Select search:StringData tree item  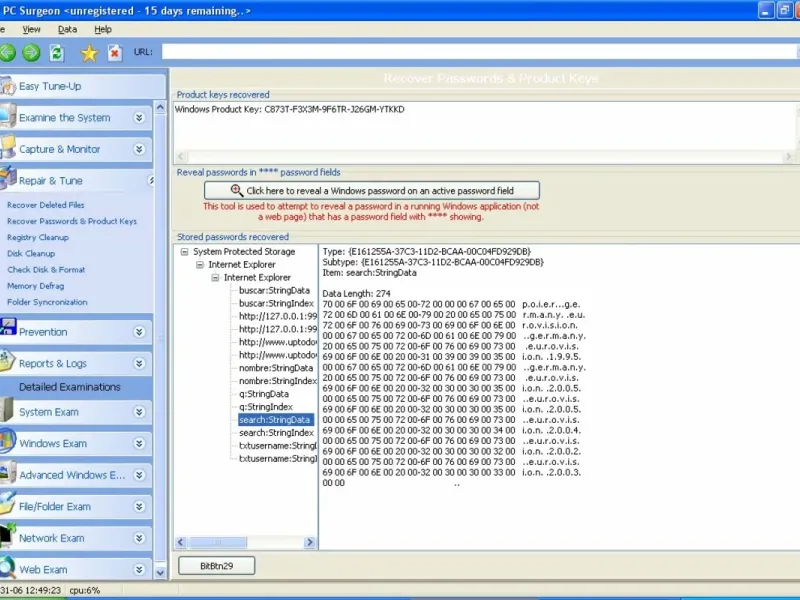pyautogui.click(x=274, y=420)
